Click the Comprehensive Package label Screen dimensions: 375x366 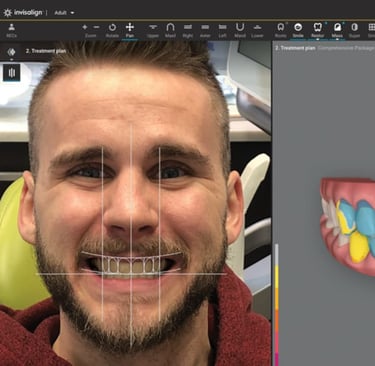coord(346,48)
